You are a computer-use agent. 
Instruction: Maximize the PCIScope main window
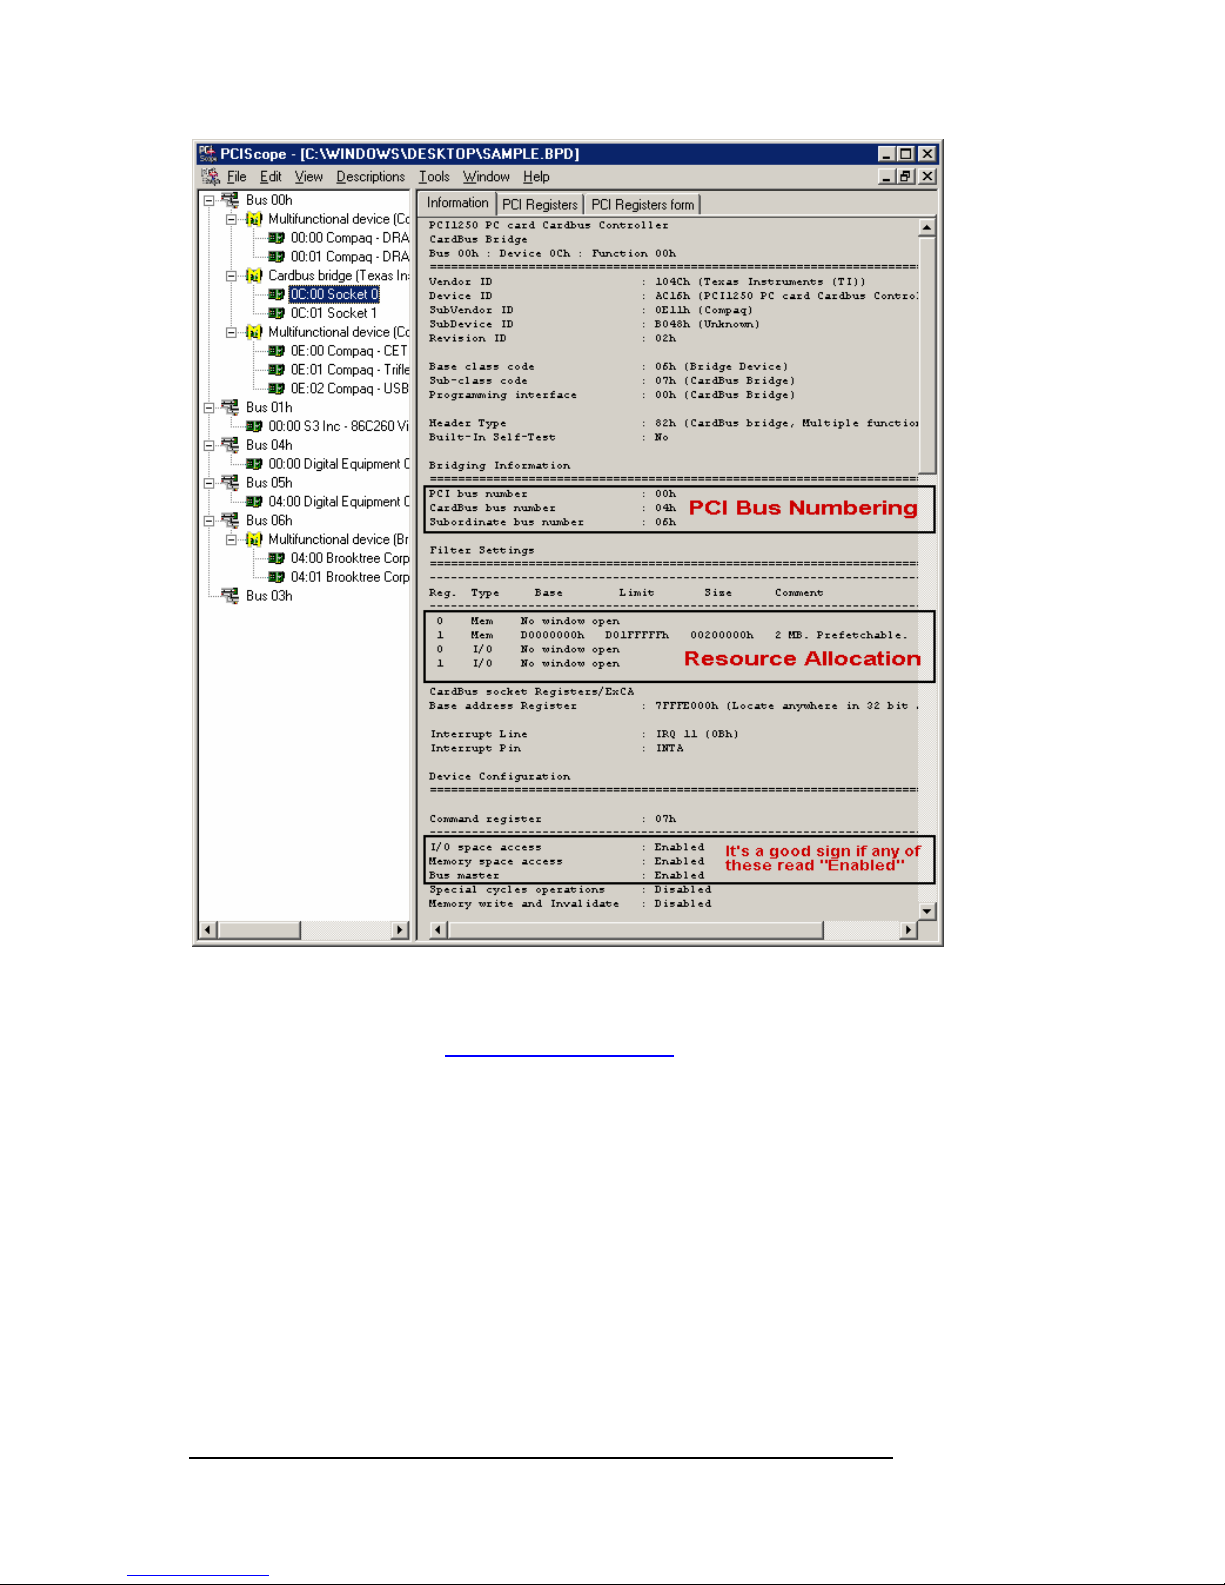pos(906,154)
